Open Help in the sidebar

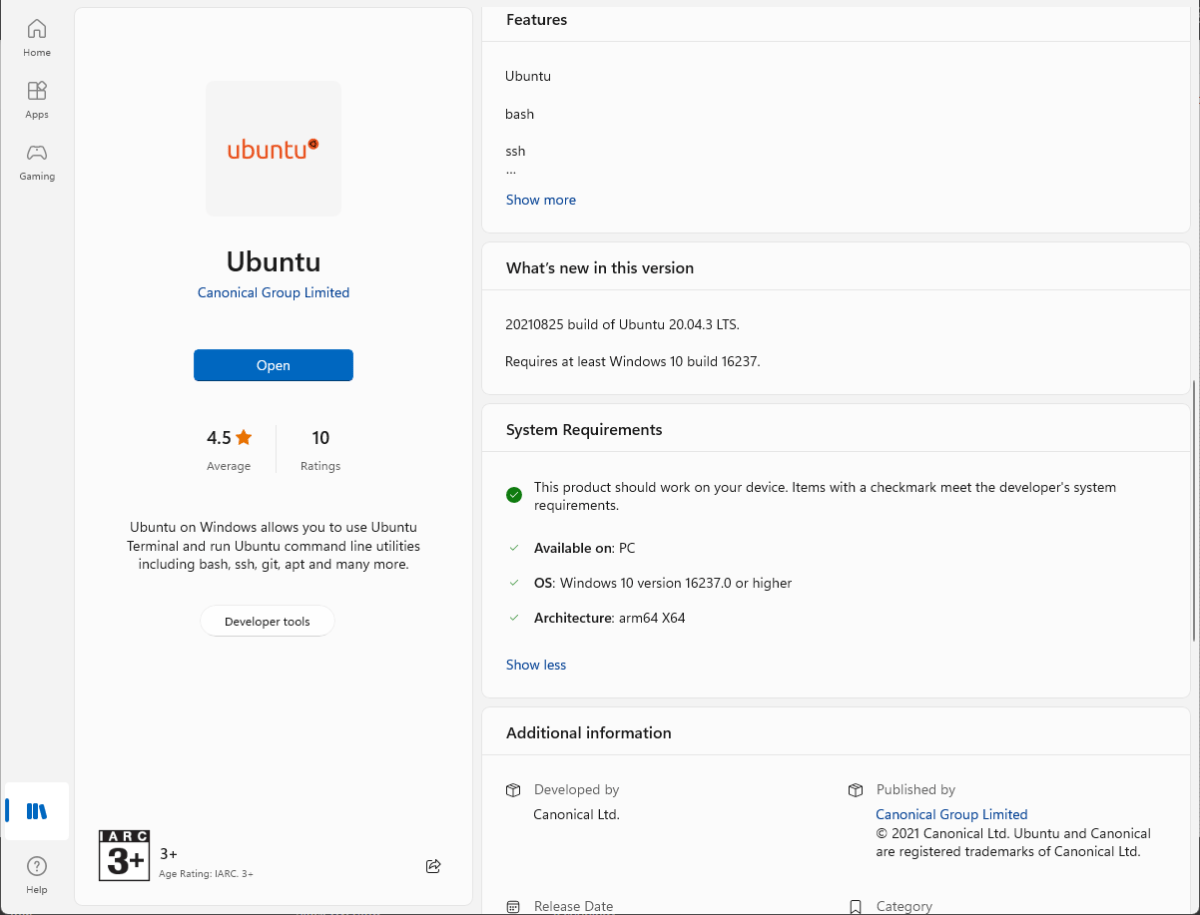coord(37,874)
